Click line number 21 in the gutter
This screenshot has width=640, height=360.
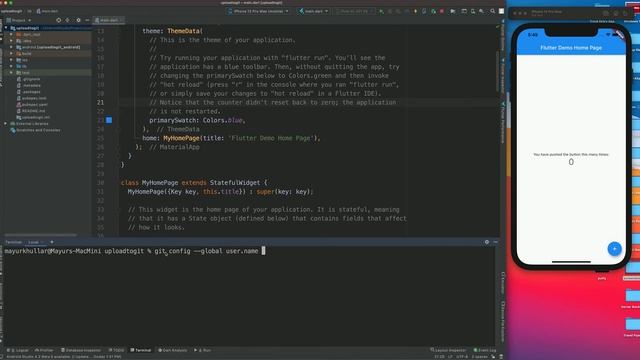tap(100, 102)
